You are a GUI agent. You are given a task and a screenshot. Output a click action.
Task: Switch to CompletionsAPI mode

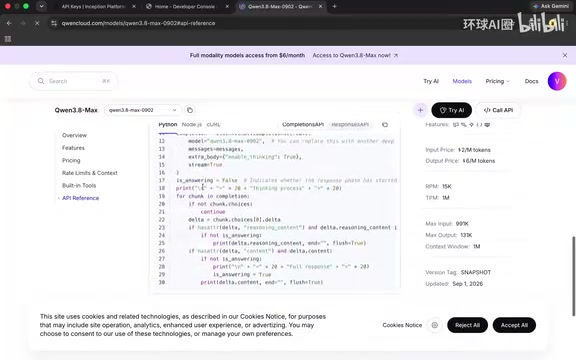pos(303,125)
